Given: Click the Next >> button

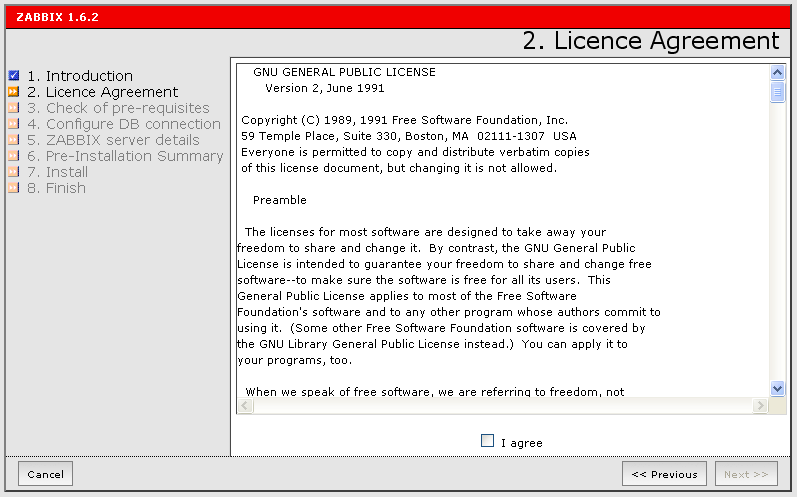Looking at the screenshot, I should pos(746,474).
